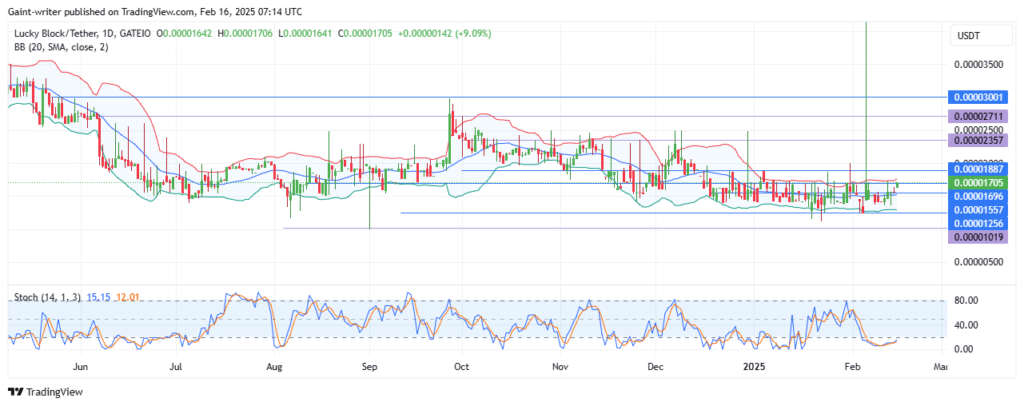The height and width of the screenshot is (406, 1024).
Task: Click the Stoch orange value 12.01
Action: point(127,298)
